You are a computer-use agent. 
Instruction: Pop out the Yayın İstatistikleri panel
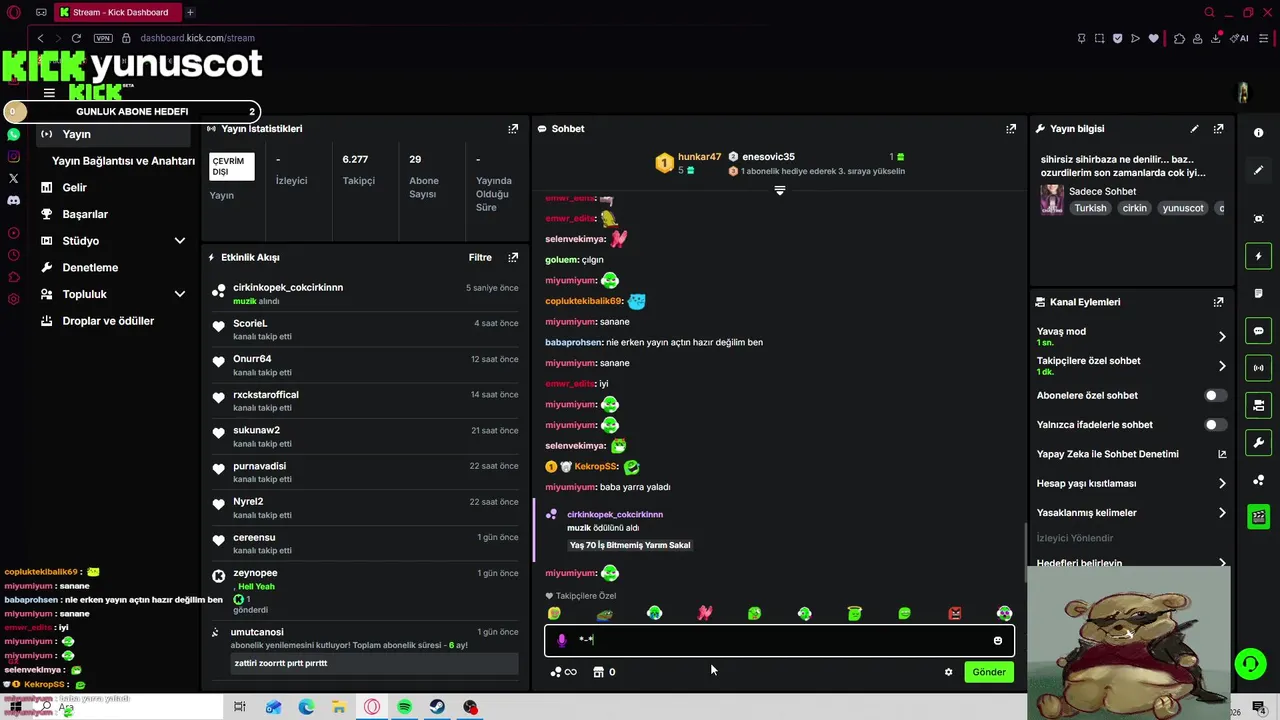513,129
